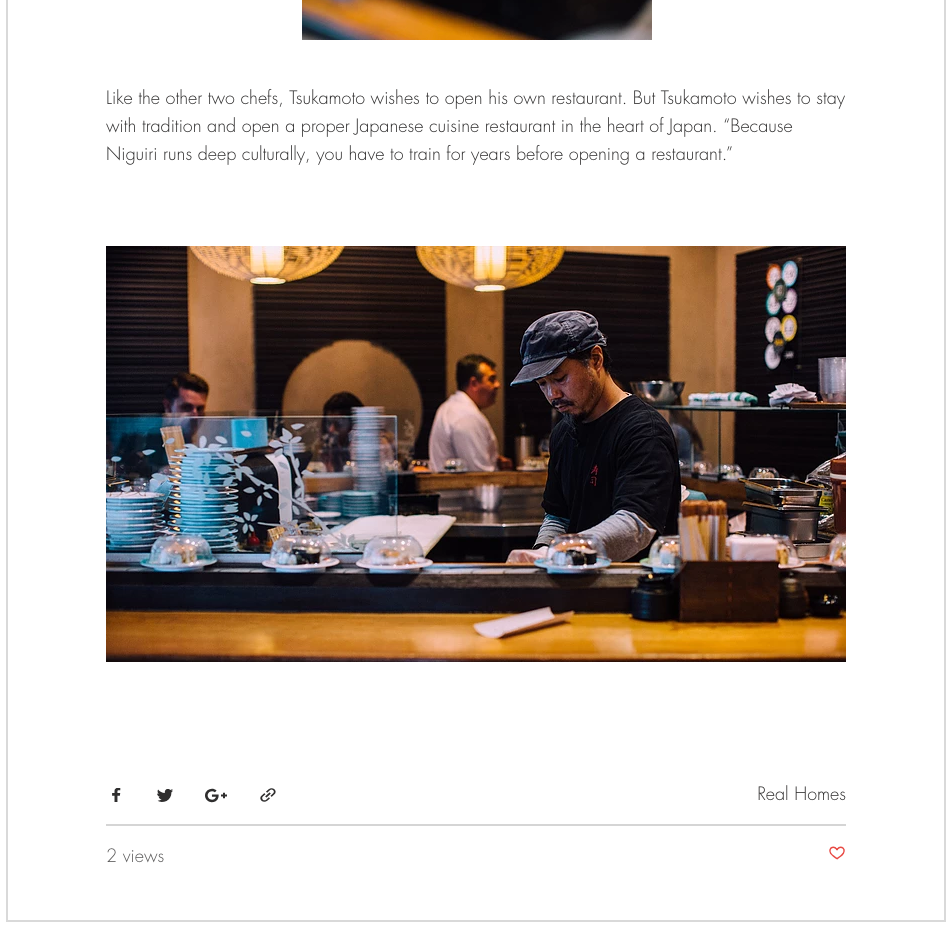The height and width of the screenshot is (926, 946).
Task: Like the post with the heart icon
Action: coord(837,852)
